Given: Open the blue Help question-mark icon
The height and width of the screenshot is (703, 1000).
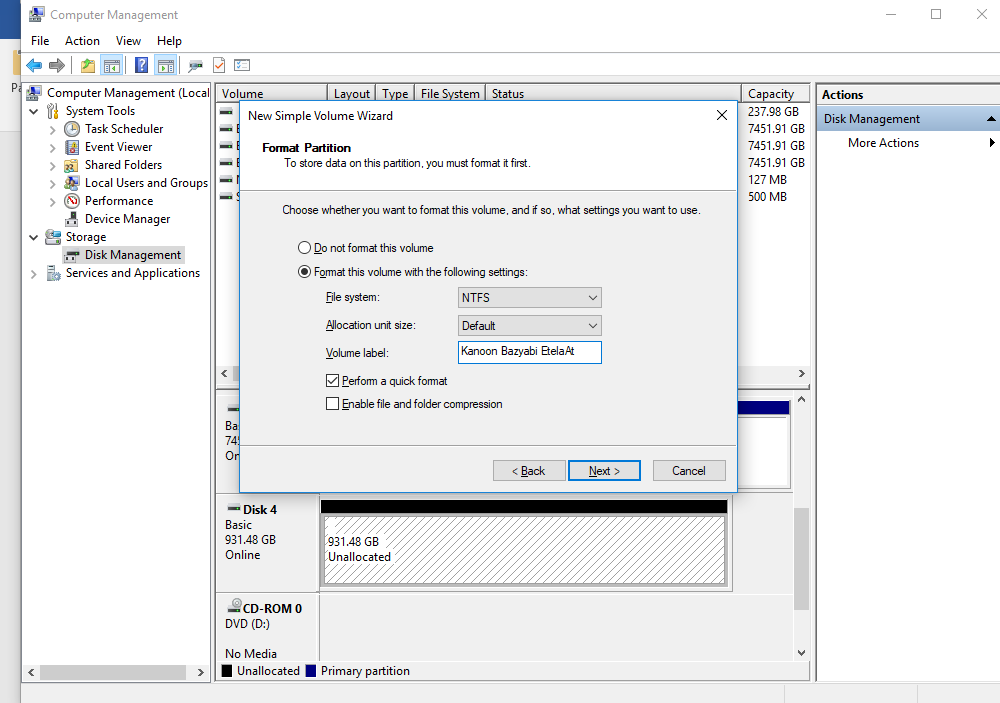Looking at the screenshot, I should (x=141, y=66).
